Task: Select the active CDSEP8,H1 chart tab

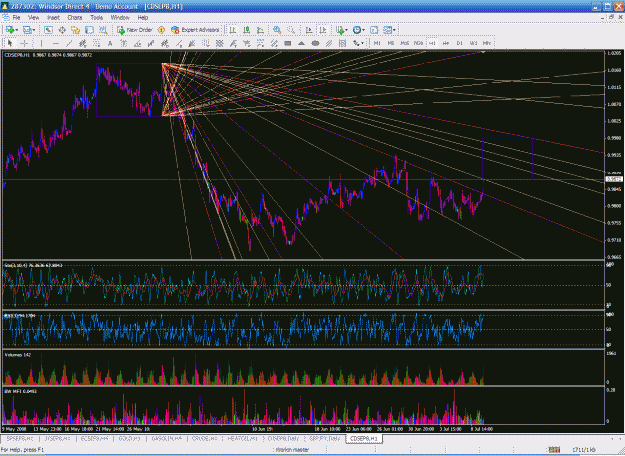Action: 363,438
